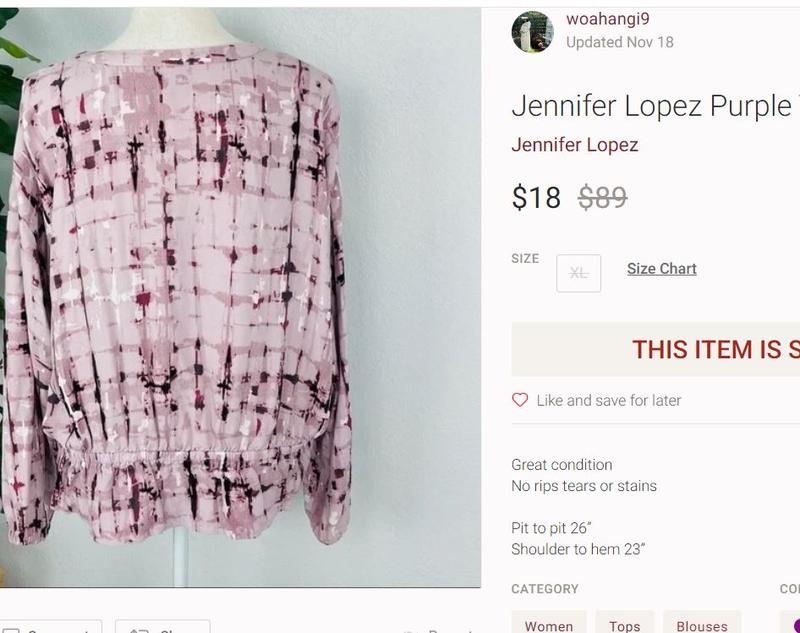Click the heart icon to like item
Viewport: 800px width, 633px height.
[520, 400]
